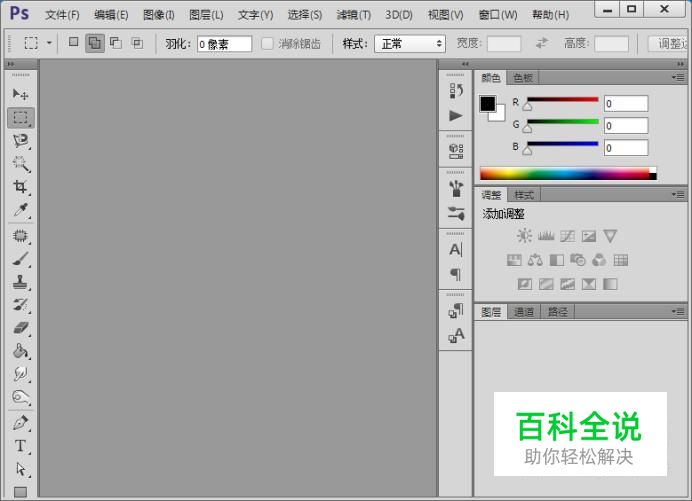The image size is (692, 501).
Task: Open the tool preset picker arrow
Action: point(49,43)
